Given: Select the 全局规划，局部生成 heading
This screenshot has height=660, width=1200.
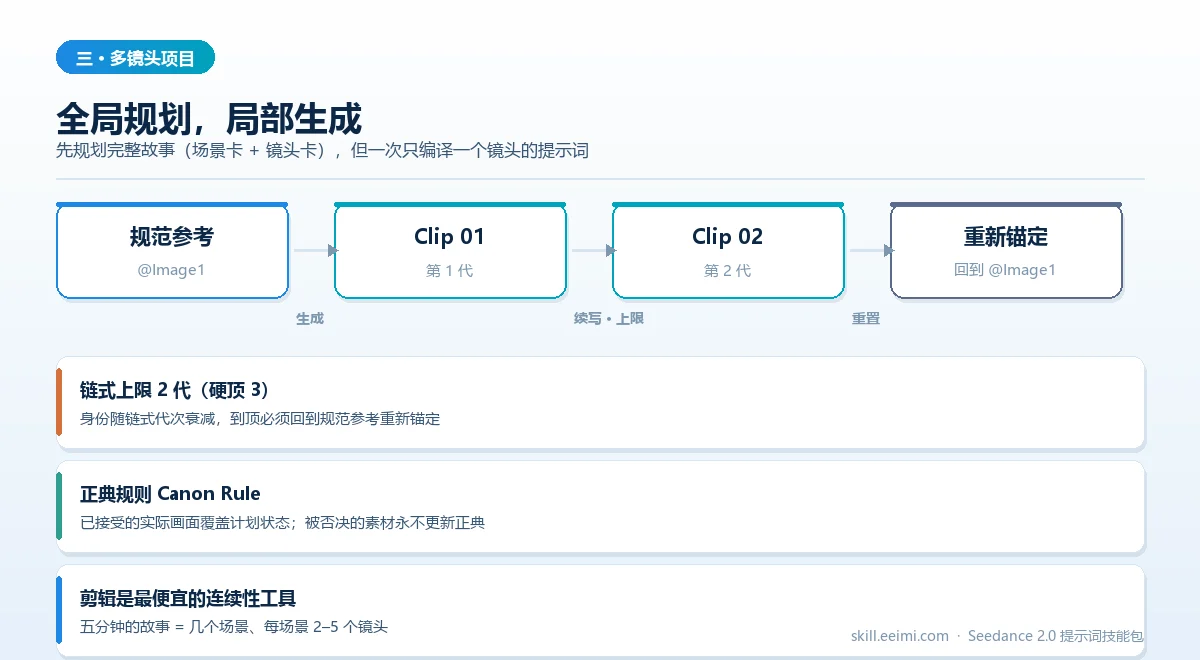Looking at the screenshot, I should [x=209, y=119].
